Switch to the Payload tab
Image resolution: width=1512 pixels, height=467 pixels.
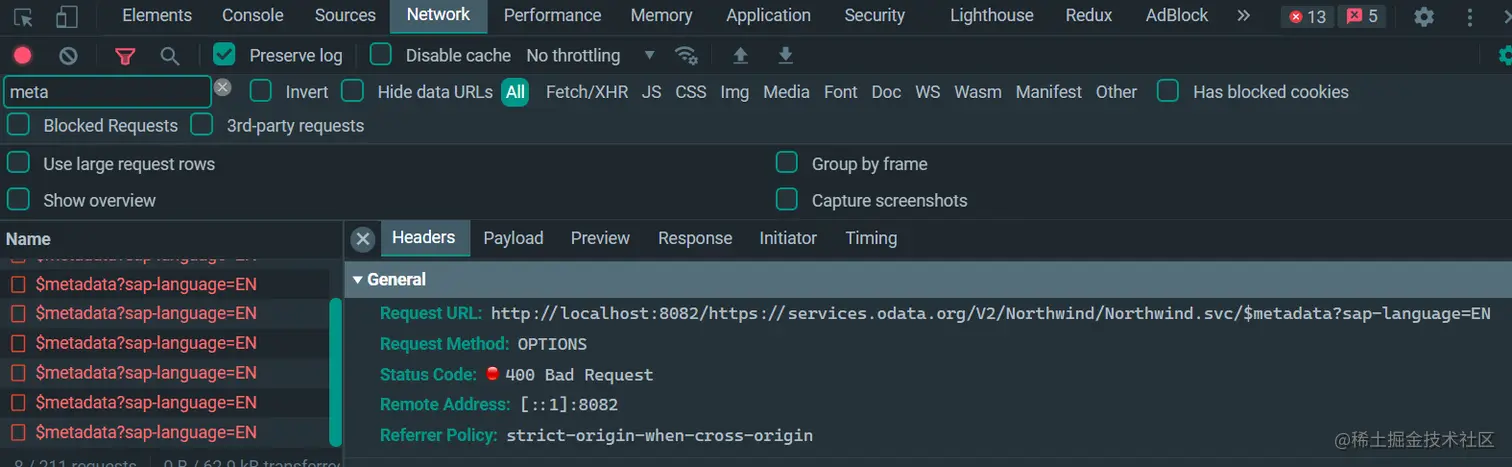513,238
